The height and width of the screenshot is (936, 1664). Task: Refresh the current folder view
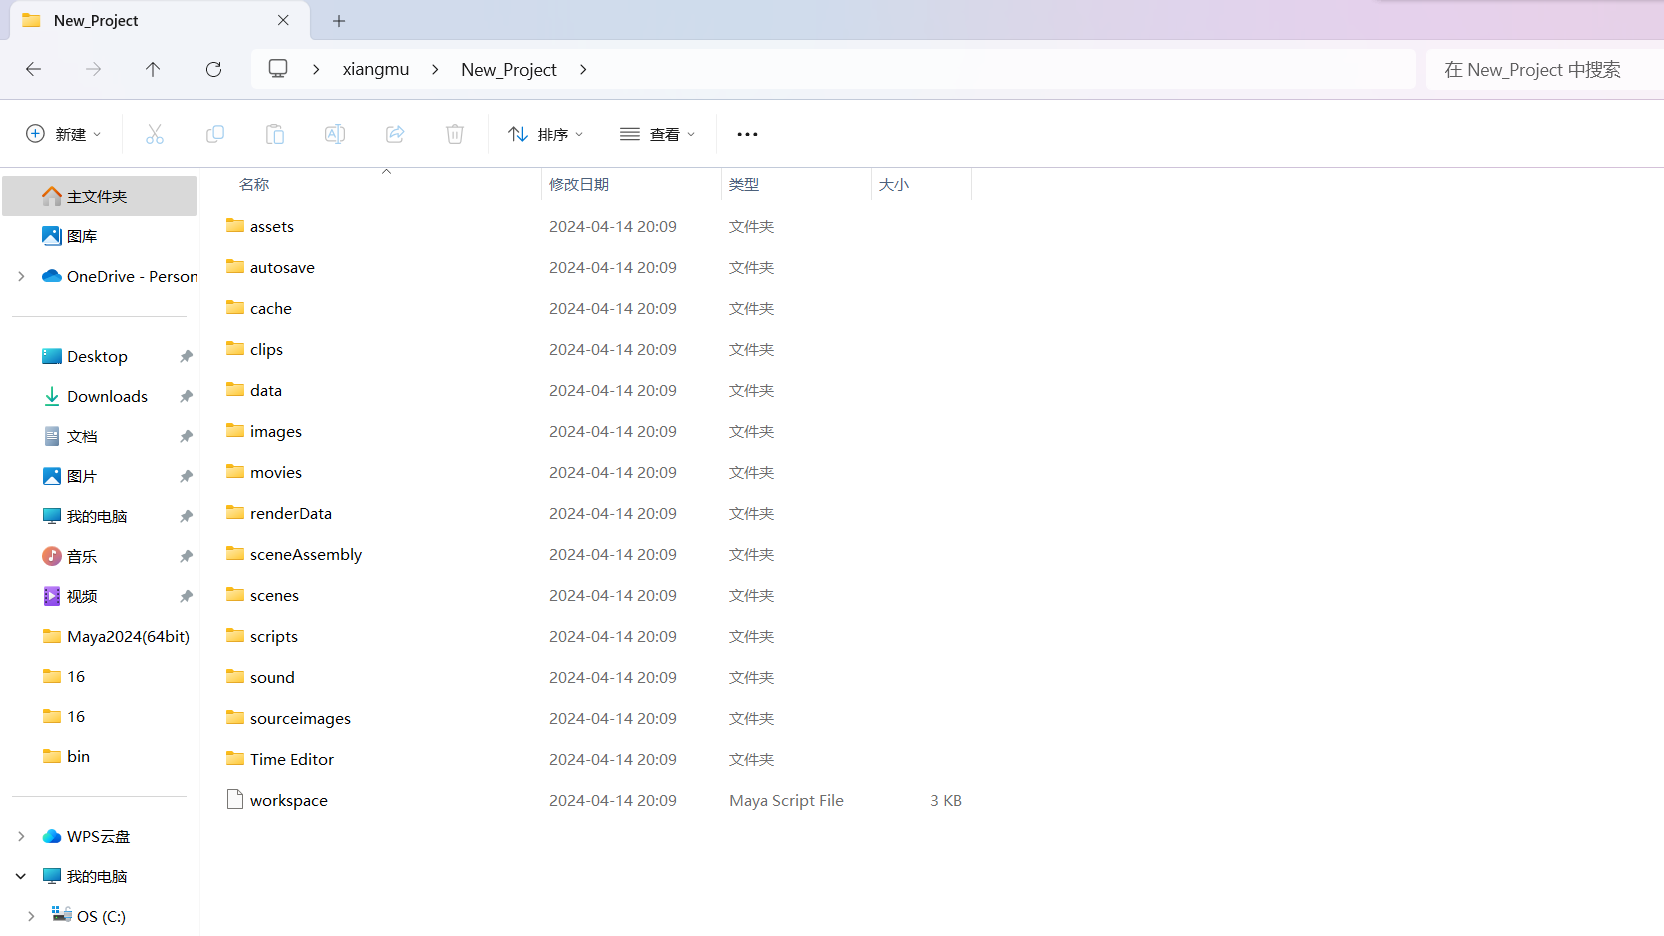coord(213,69)
